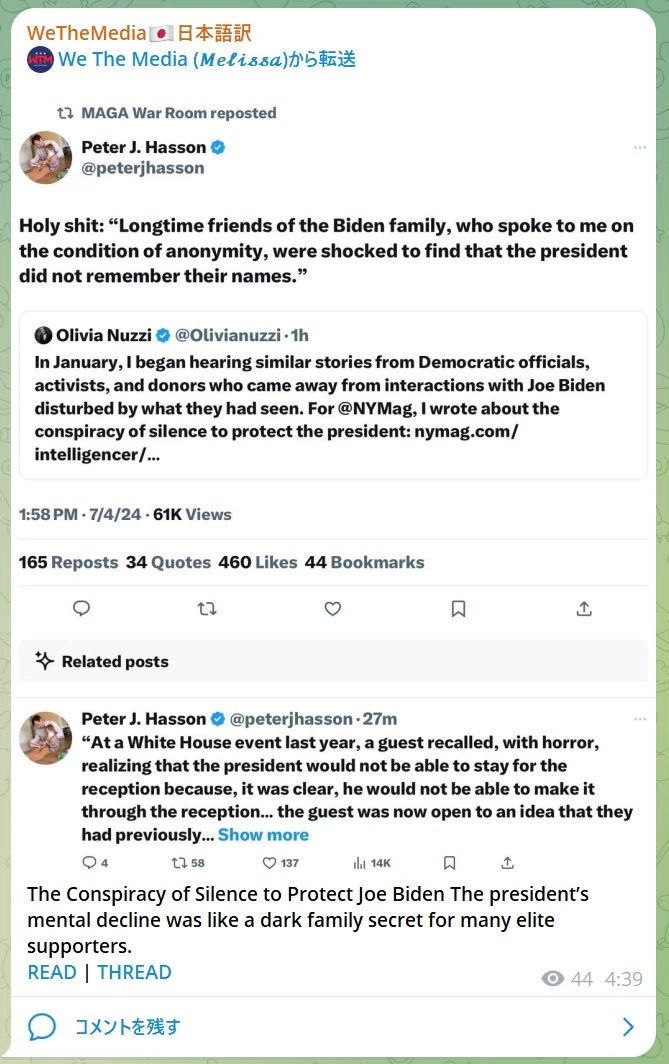Open the THREAD link
669x1064 pixels.
click(134, 972)
